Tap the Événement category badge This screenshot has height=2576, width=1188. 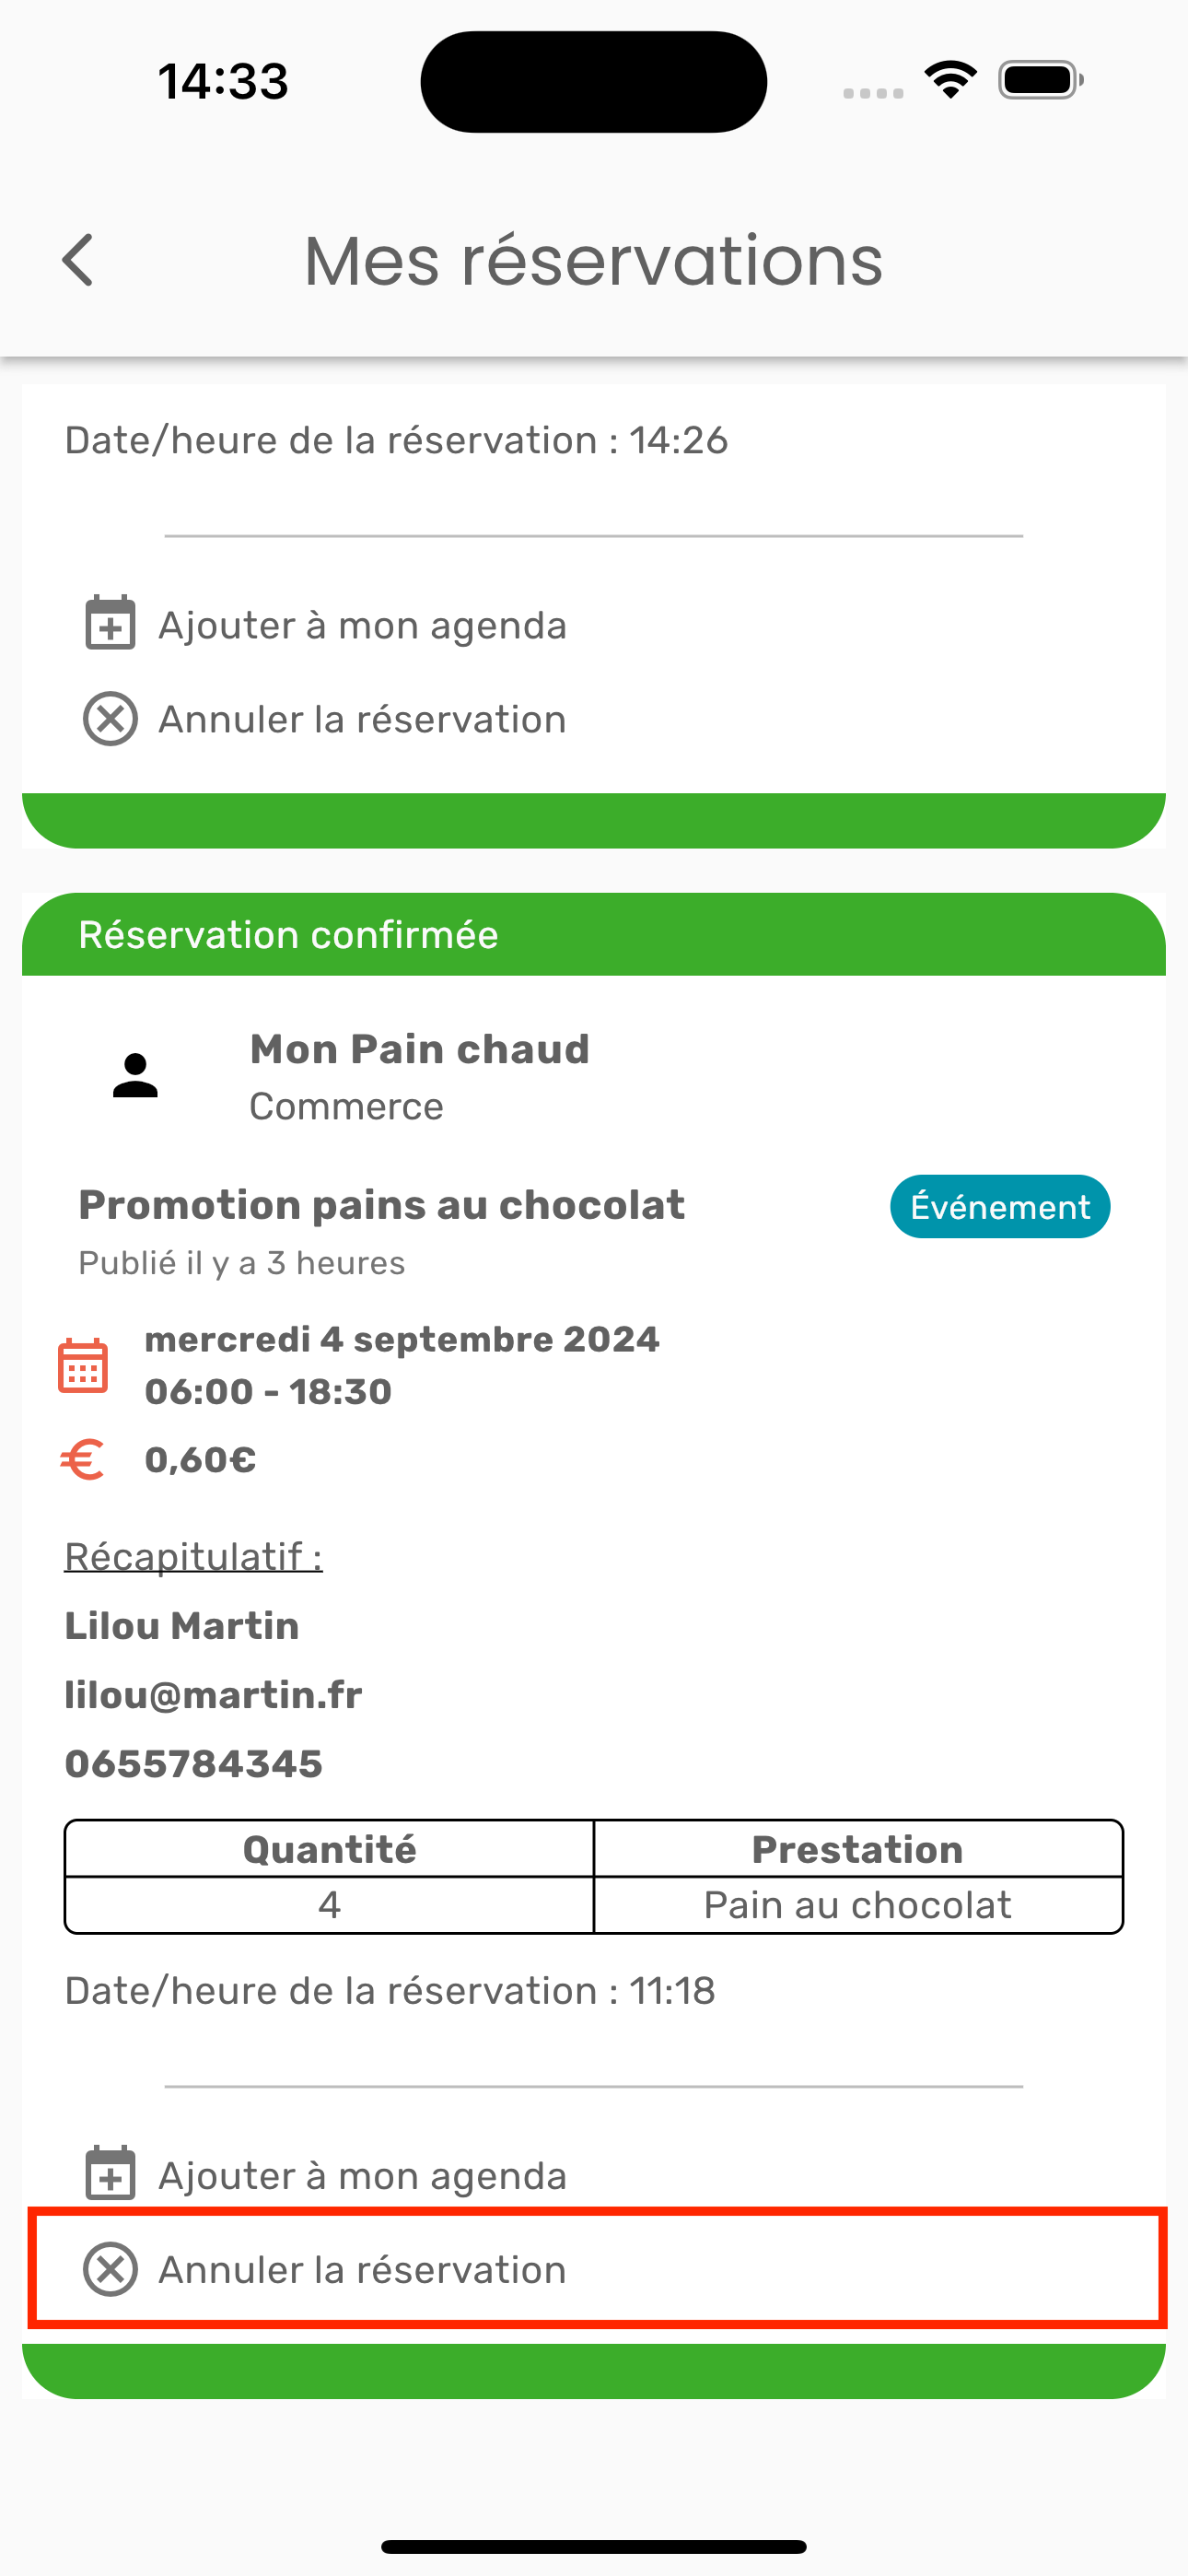pyautogui.click(x=999, y=1207)
